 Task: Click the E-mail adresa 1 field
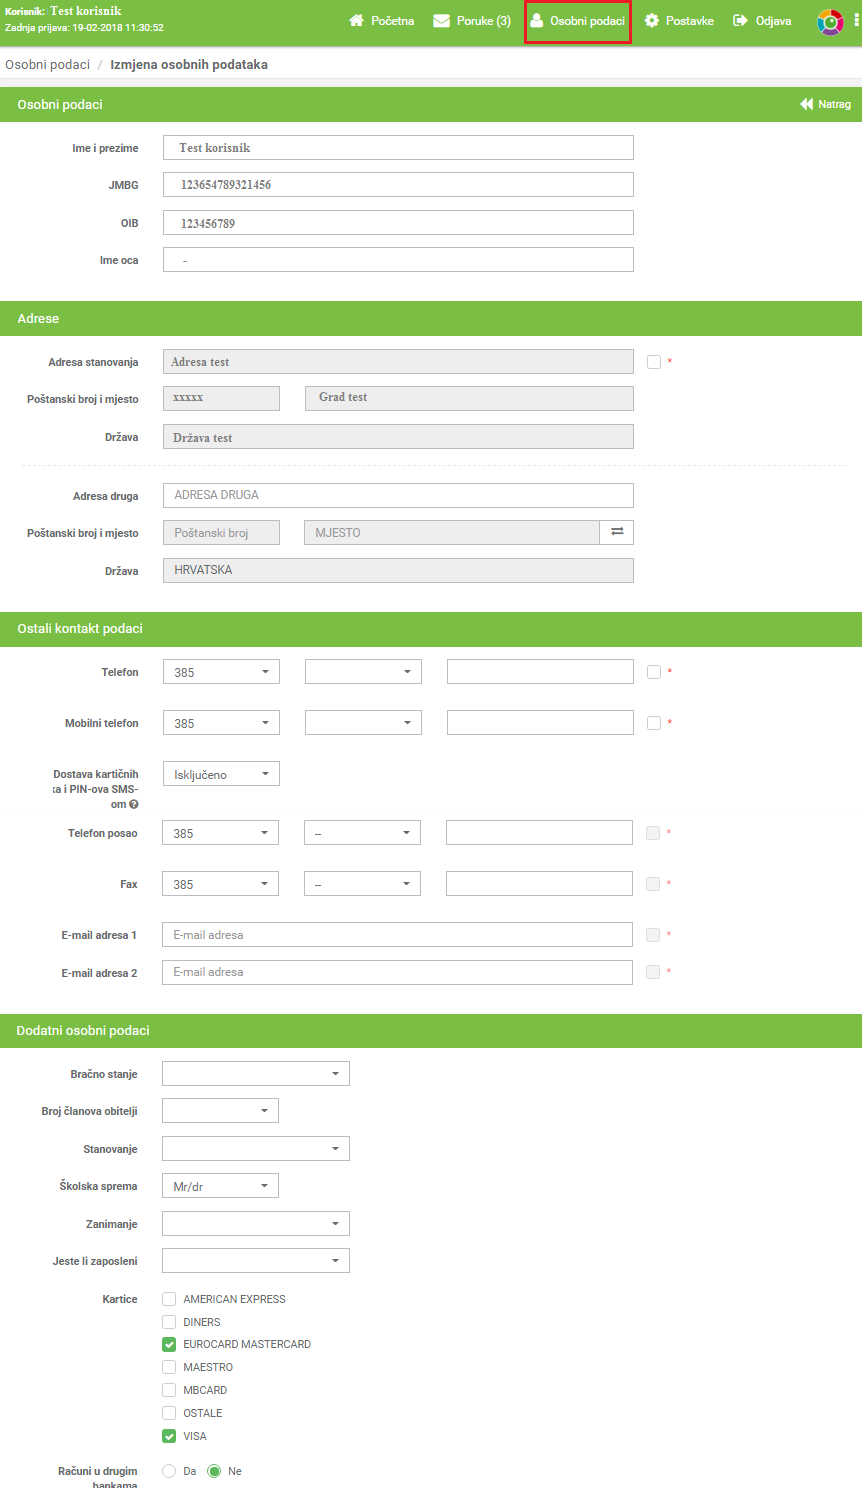397,935
